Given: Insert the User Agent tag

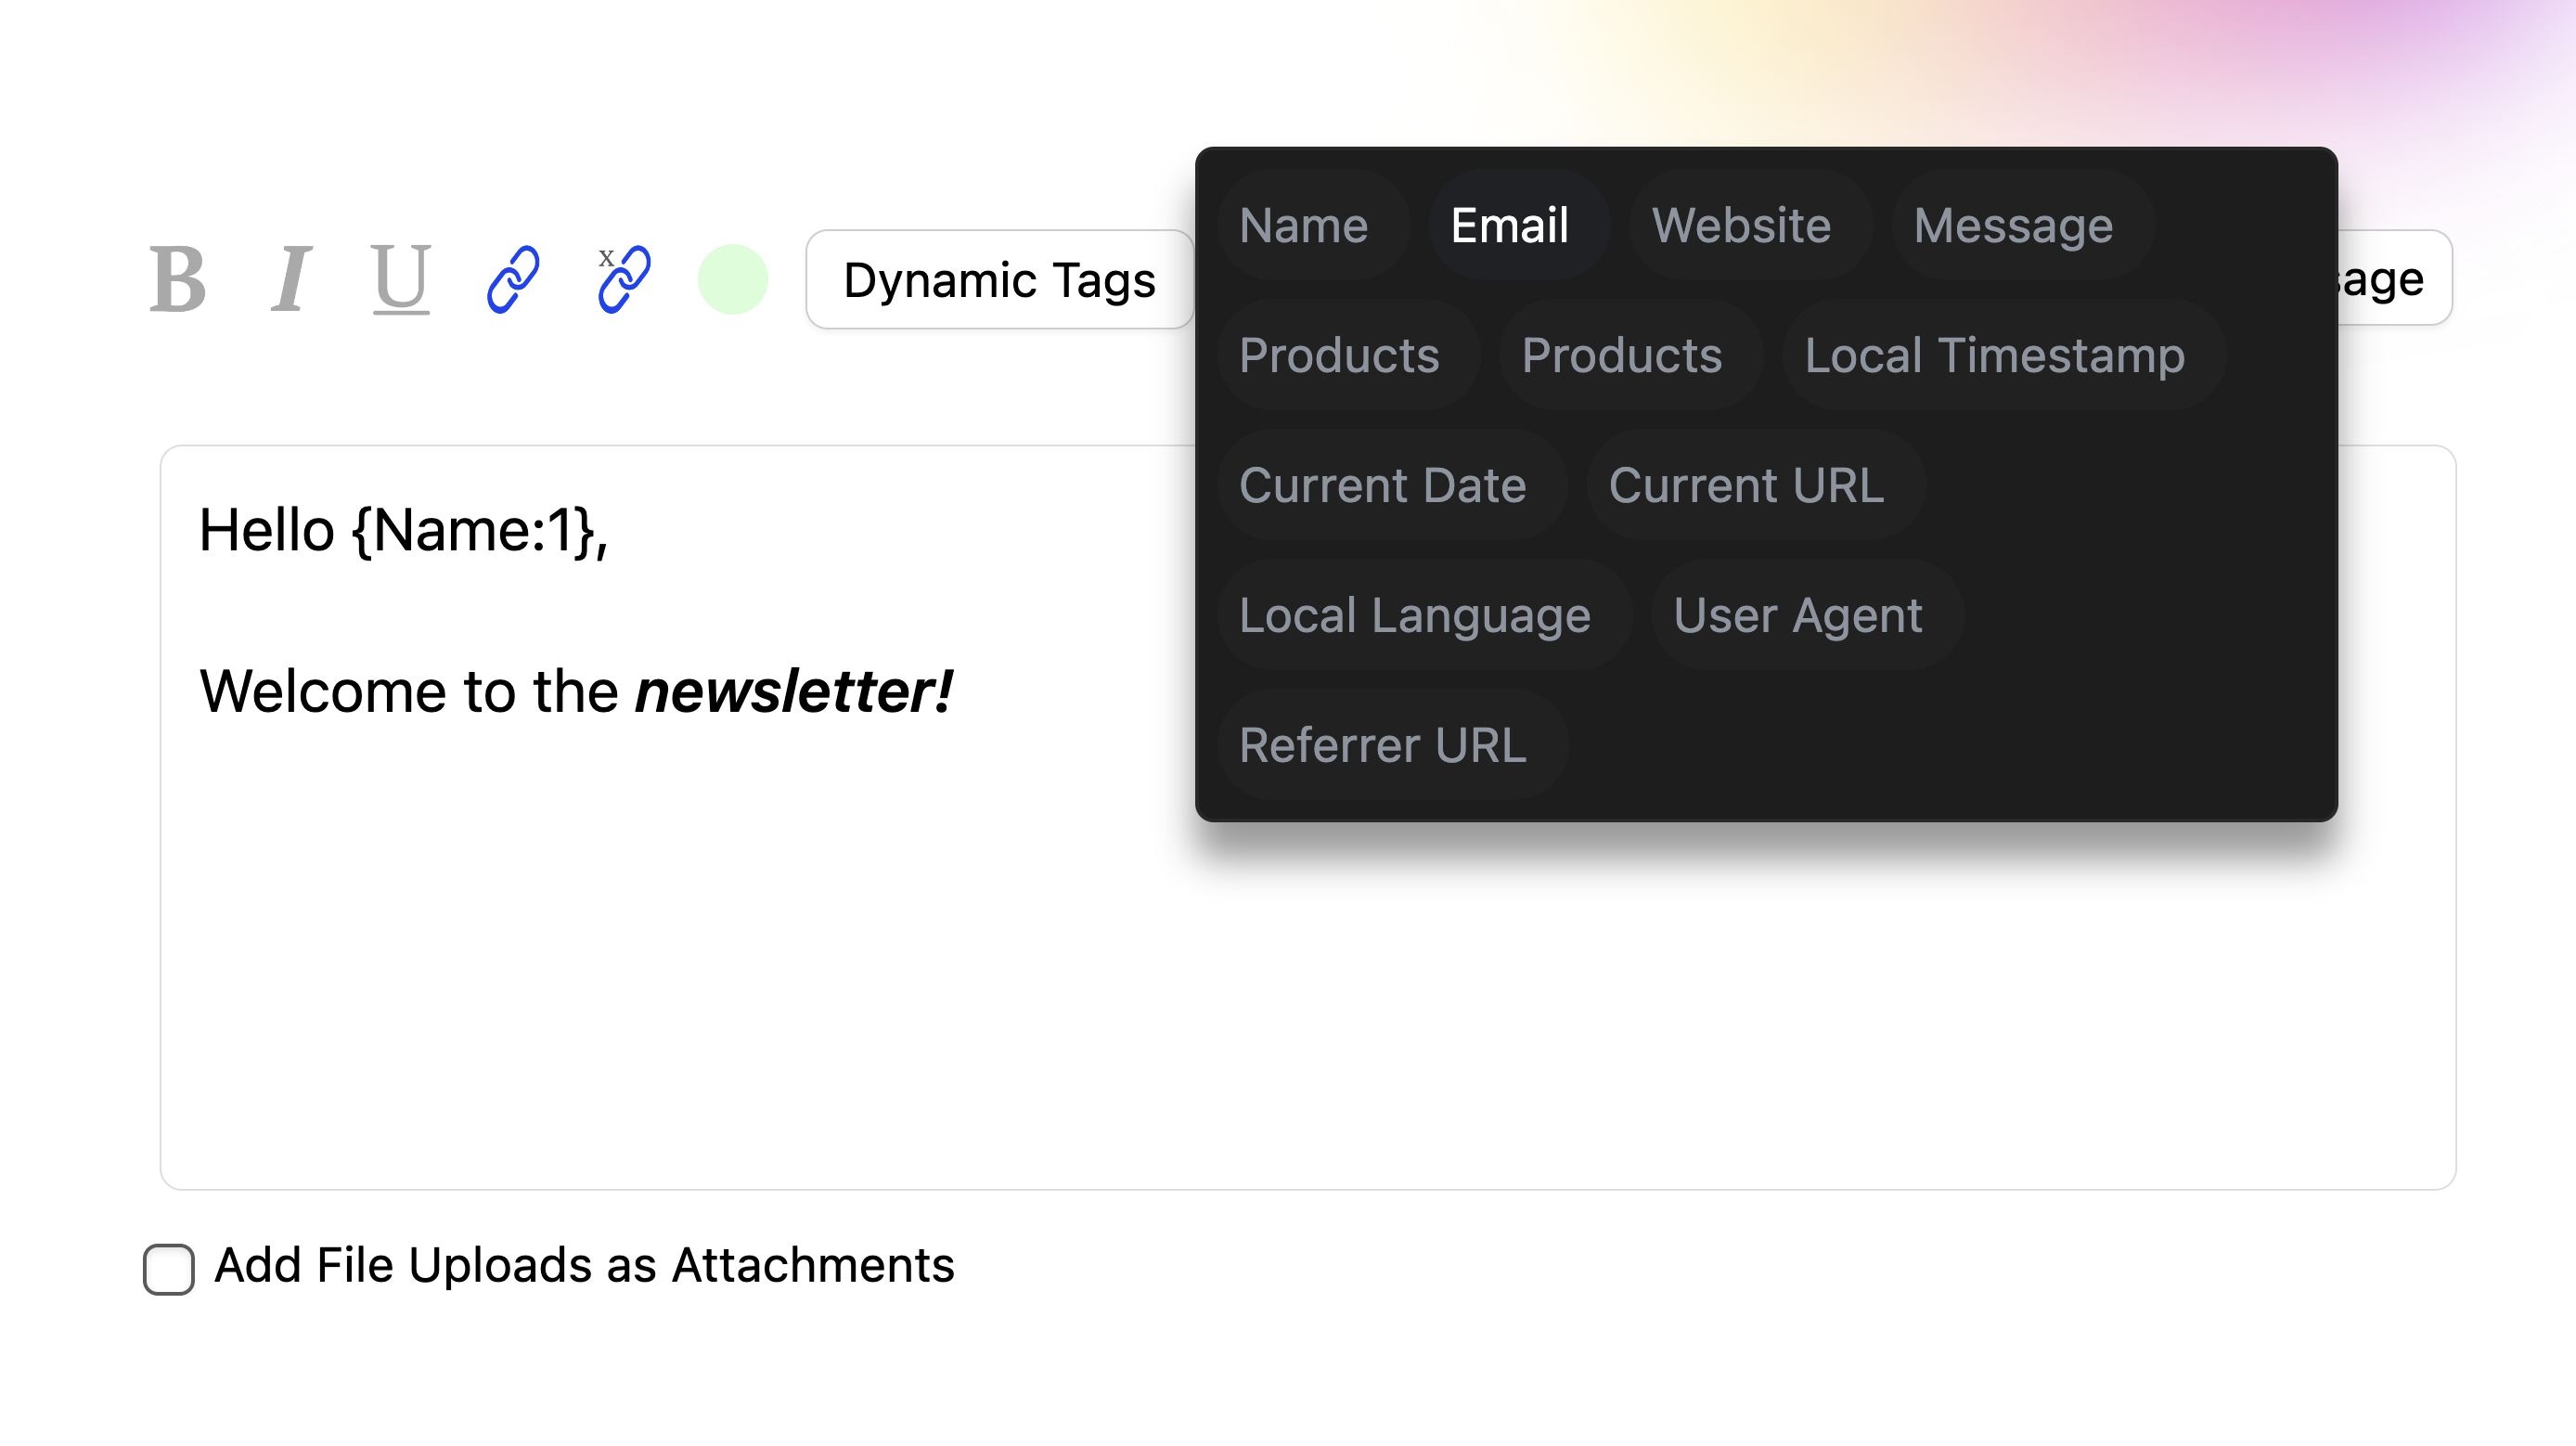Looking at the screenshot, I should click(1797, 616).
